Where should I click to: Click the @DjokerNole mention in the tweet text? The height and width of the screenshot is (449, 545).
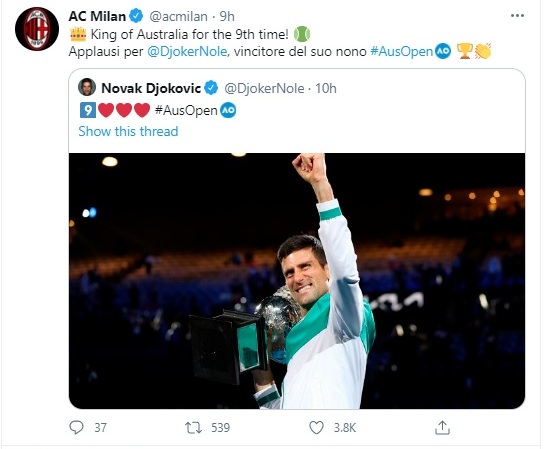188,51
